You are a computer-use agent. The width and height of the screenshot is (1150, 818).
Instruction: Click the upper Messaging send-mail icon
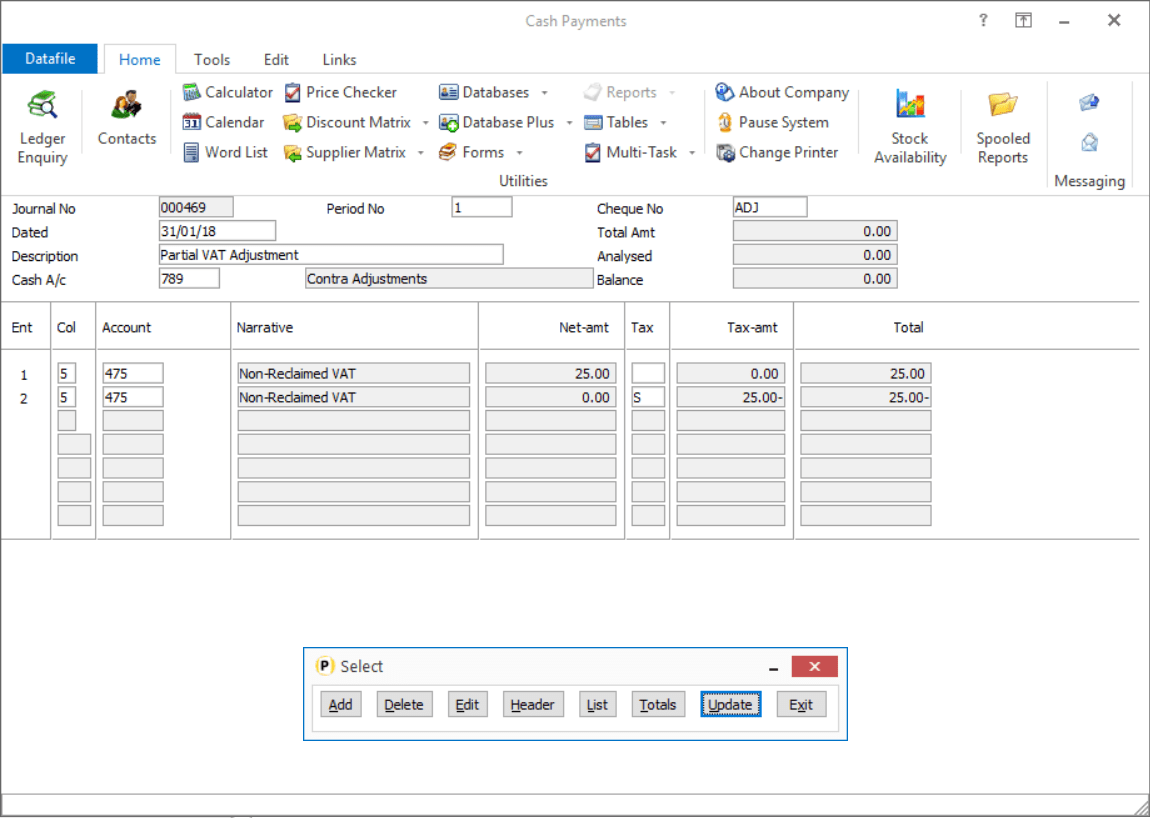click(x=1089, y=102)
